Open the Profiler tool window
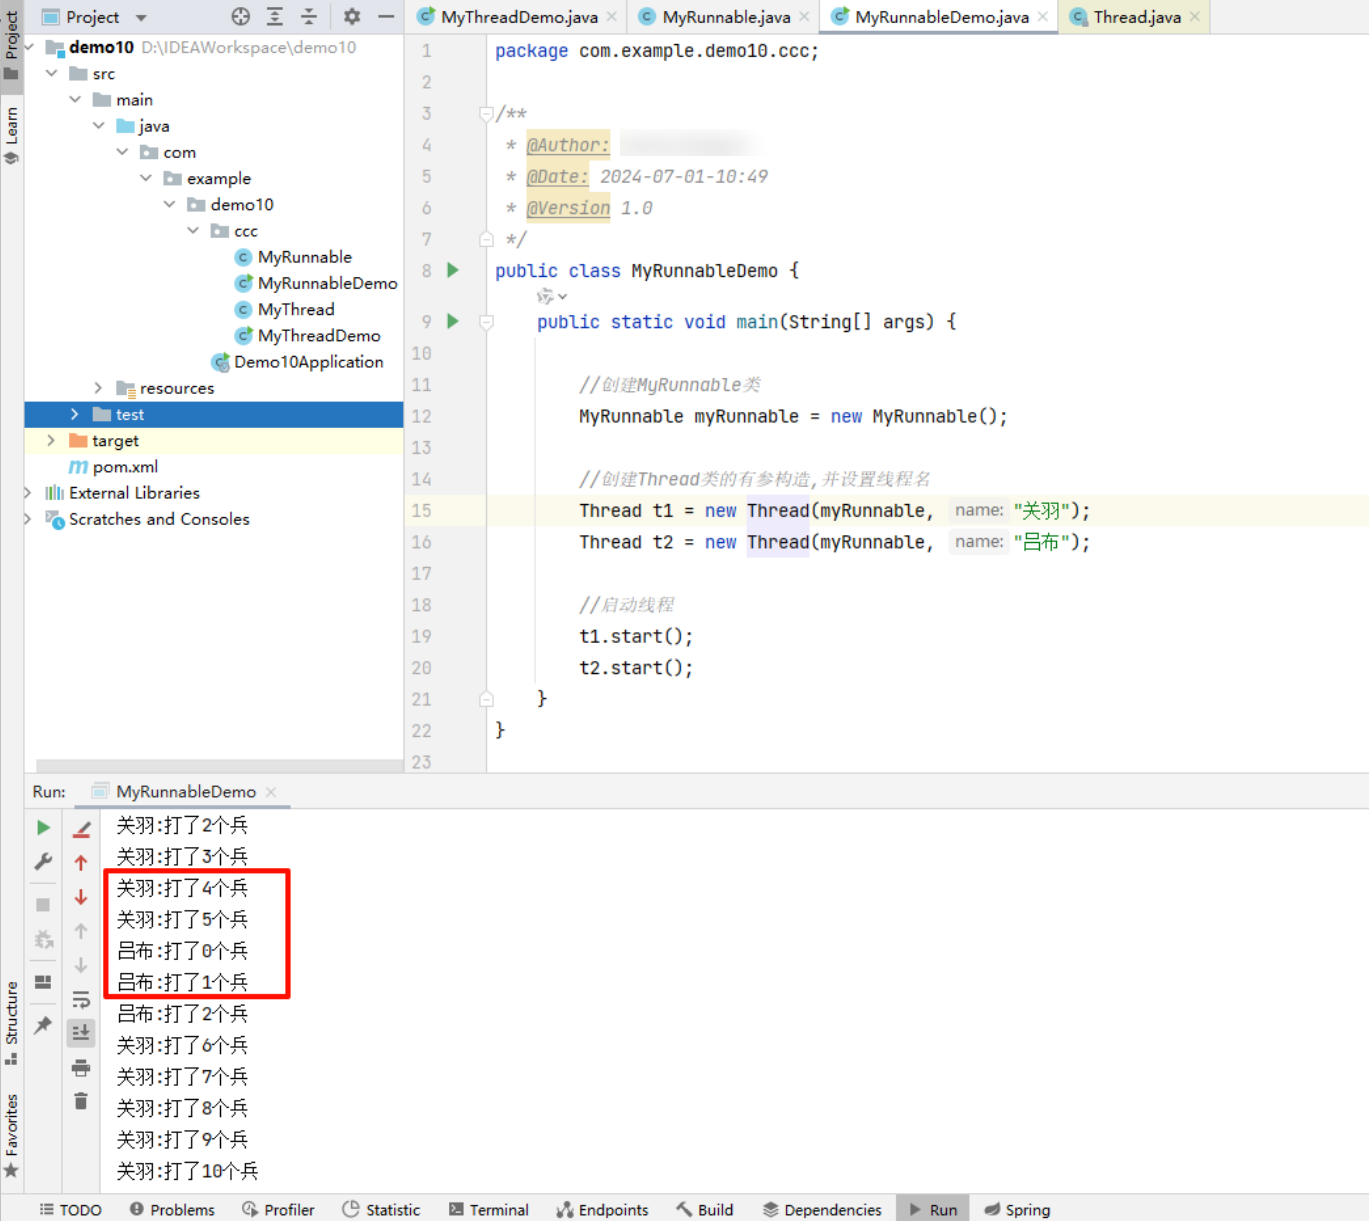The image size is (1369, 1221). [278, 1209]
